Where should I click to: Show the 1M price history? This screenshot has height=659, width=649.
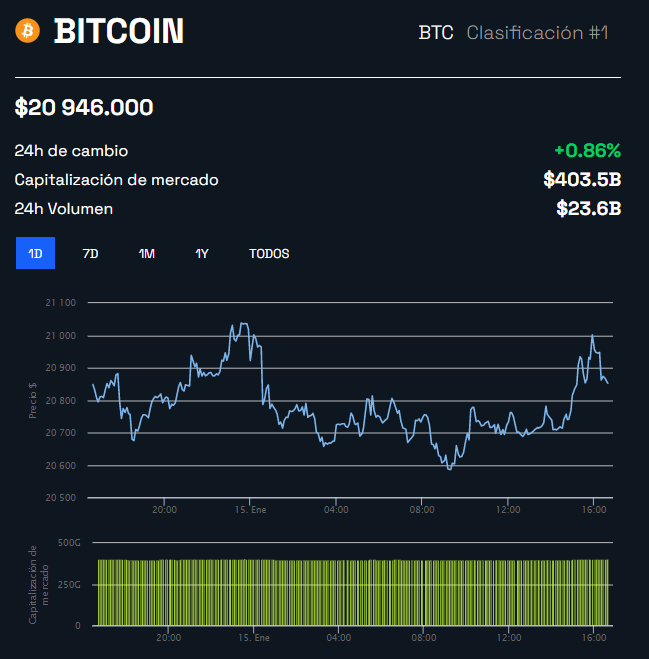point(147,254)
